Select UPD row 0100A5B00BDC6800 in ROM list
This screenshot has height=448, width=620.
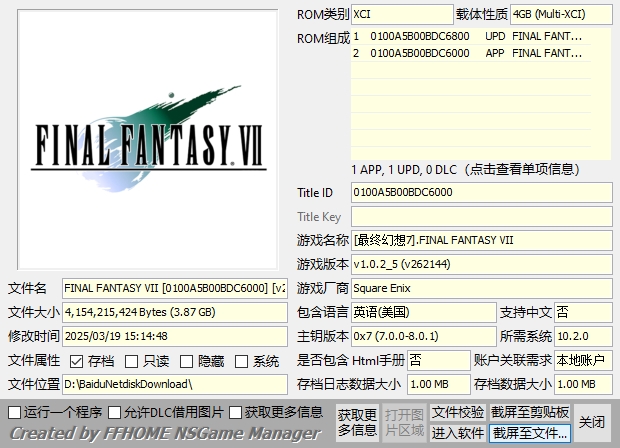coord(471,36)
